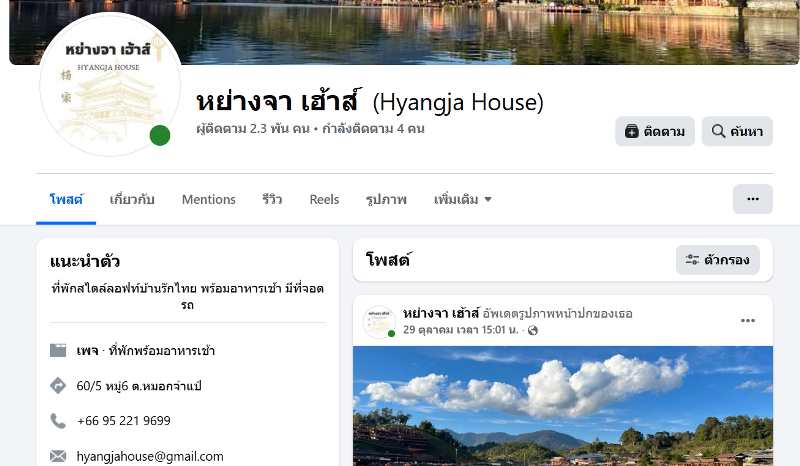The image size is (800, 466).
Task: Click the globe public-audience icon on post
Action: pyautogui.click(x=533, y=330)
